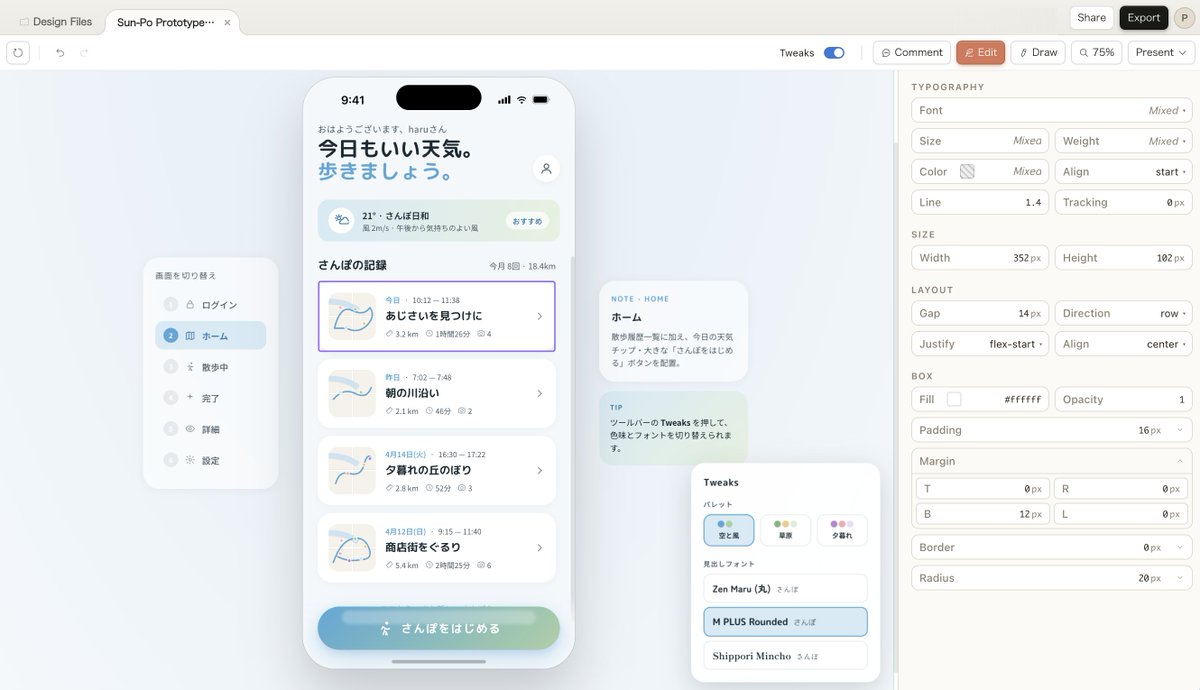This screenshot has width=1200, height=690.
Task: Click the redo arrow icon
Action: coord(85,51)
